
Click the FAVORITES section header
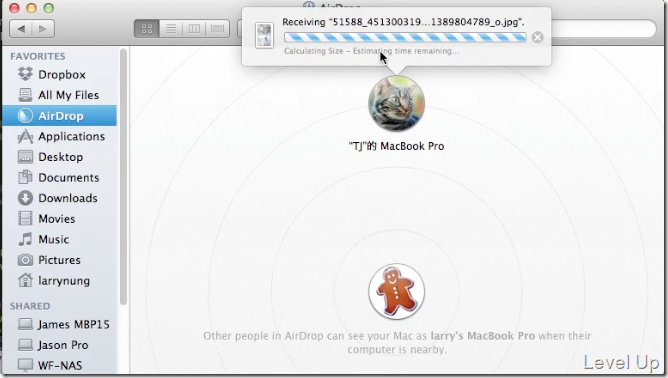click(38, 56)
